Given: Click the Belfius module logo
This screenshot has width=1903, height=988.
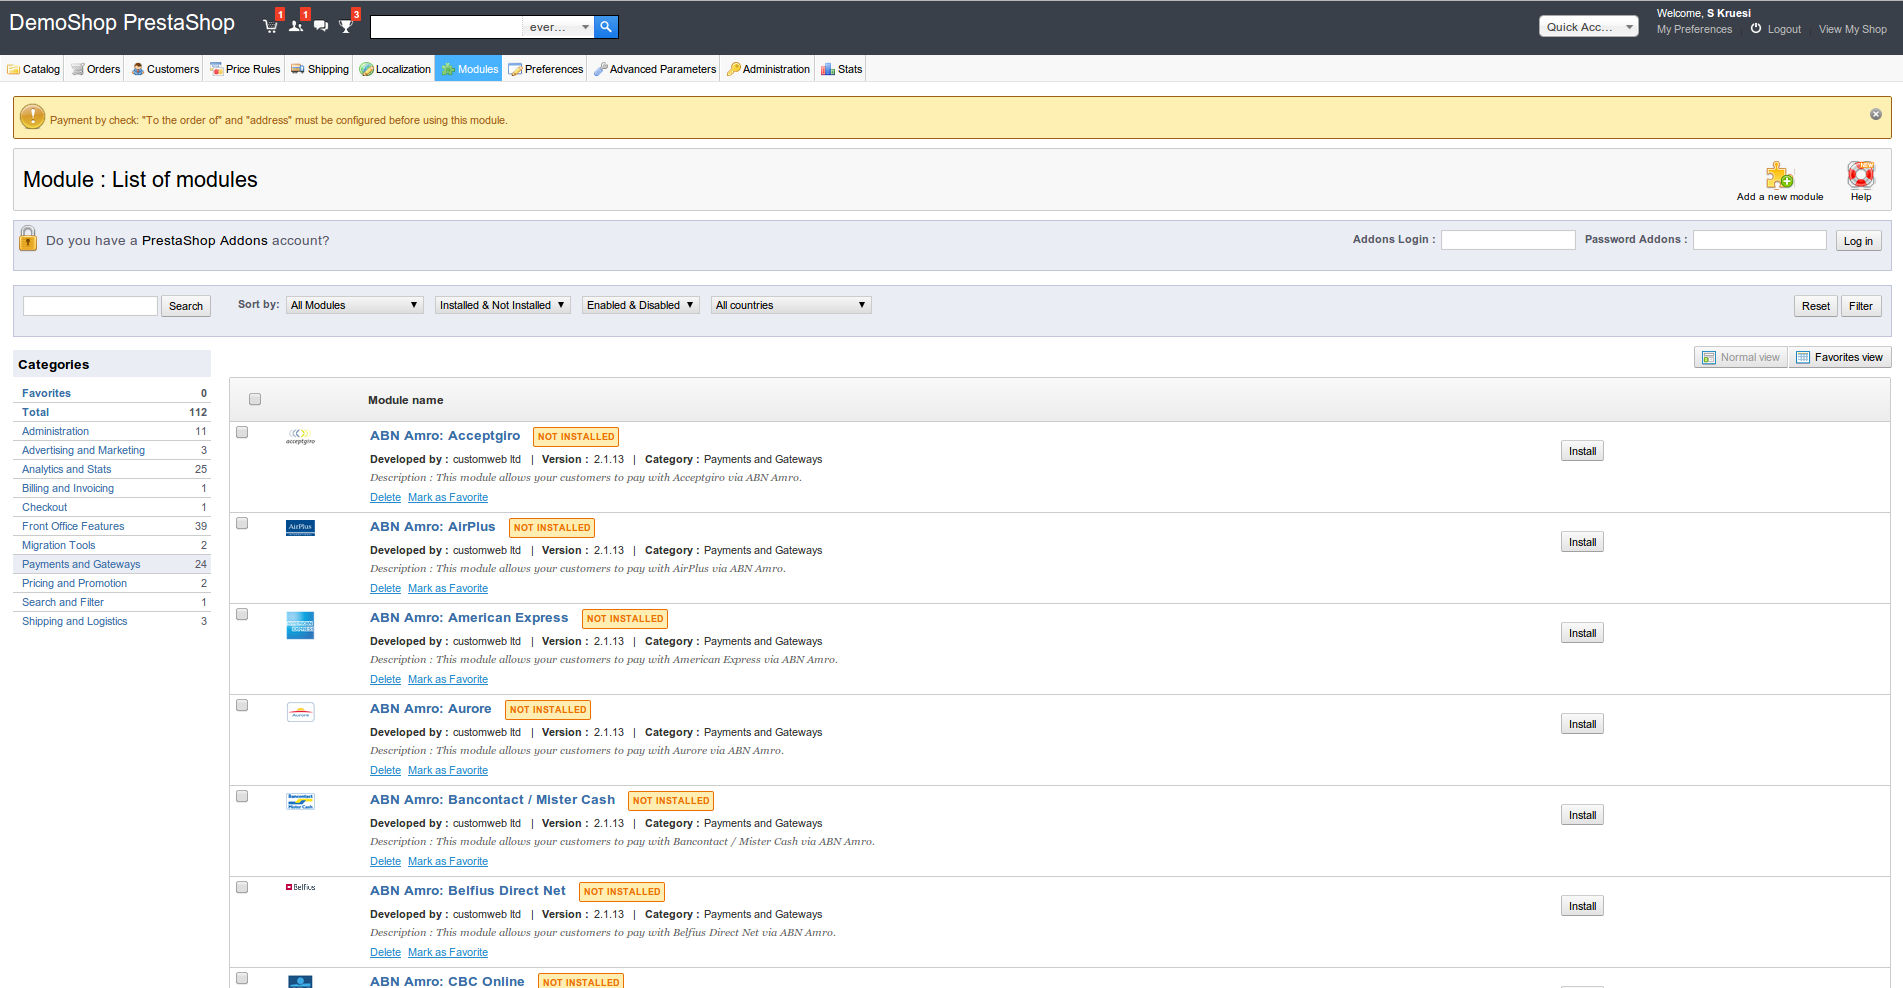Looking at the screenshot, I should pos(300,887).
